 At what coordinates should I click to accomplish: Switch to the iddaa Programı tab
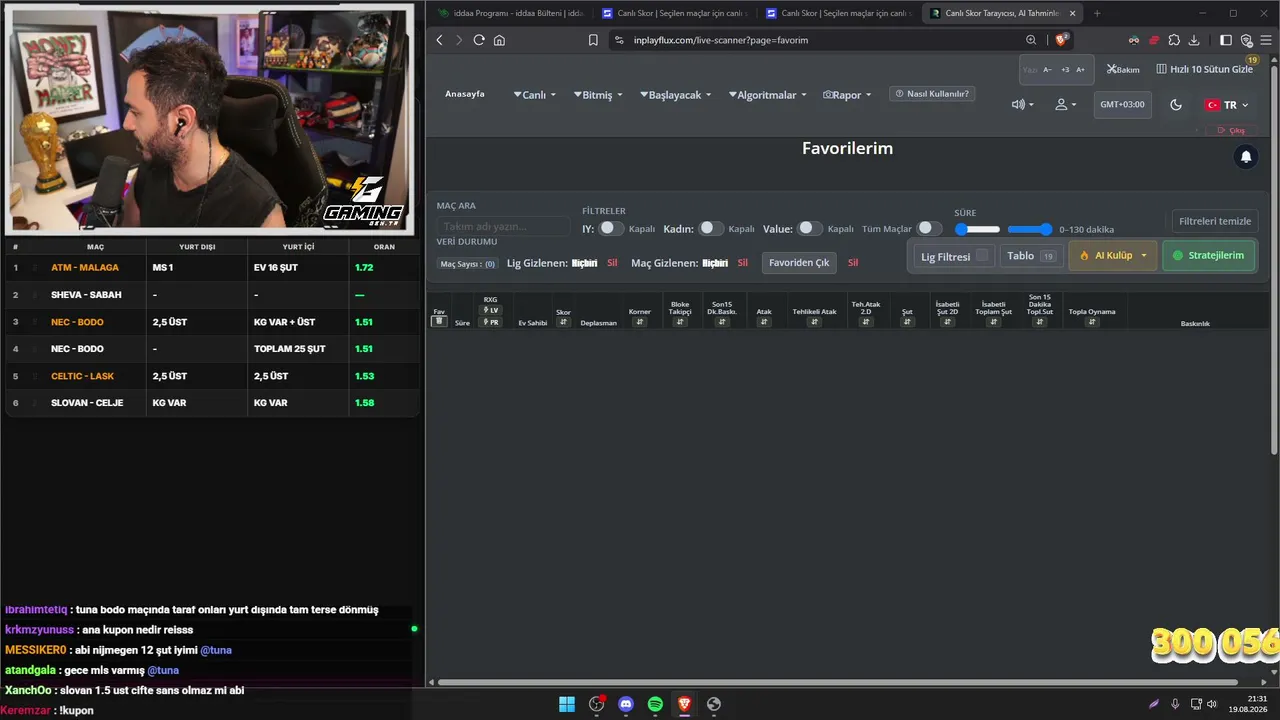[510, 13]
